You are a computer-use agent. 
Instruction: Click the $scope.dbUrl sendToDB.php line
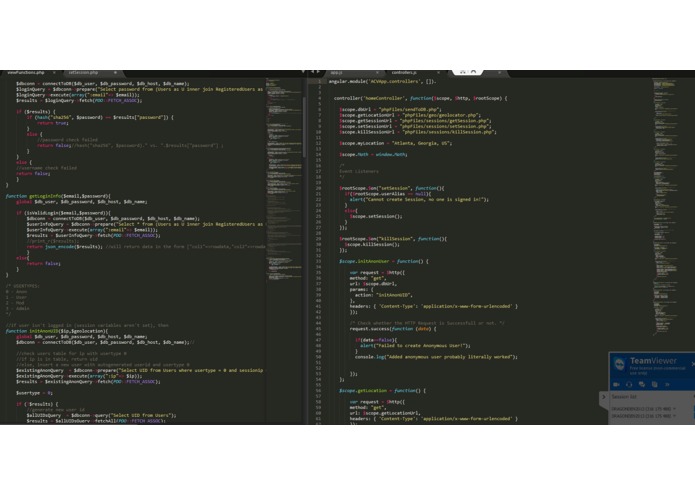pyautogui.click(x=390, y=109)
